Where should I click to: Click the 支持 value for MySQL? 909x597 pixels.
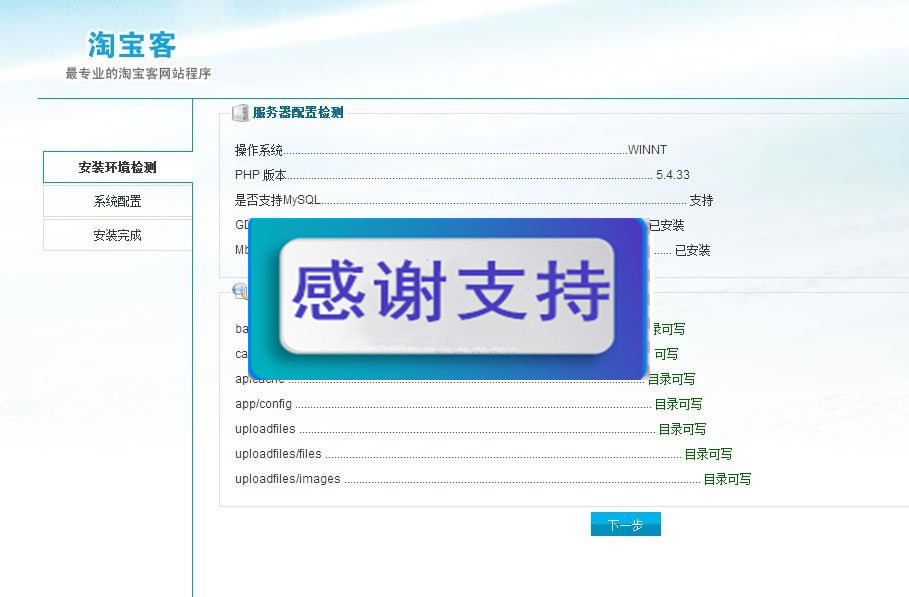701,200
